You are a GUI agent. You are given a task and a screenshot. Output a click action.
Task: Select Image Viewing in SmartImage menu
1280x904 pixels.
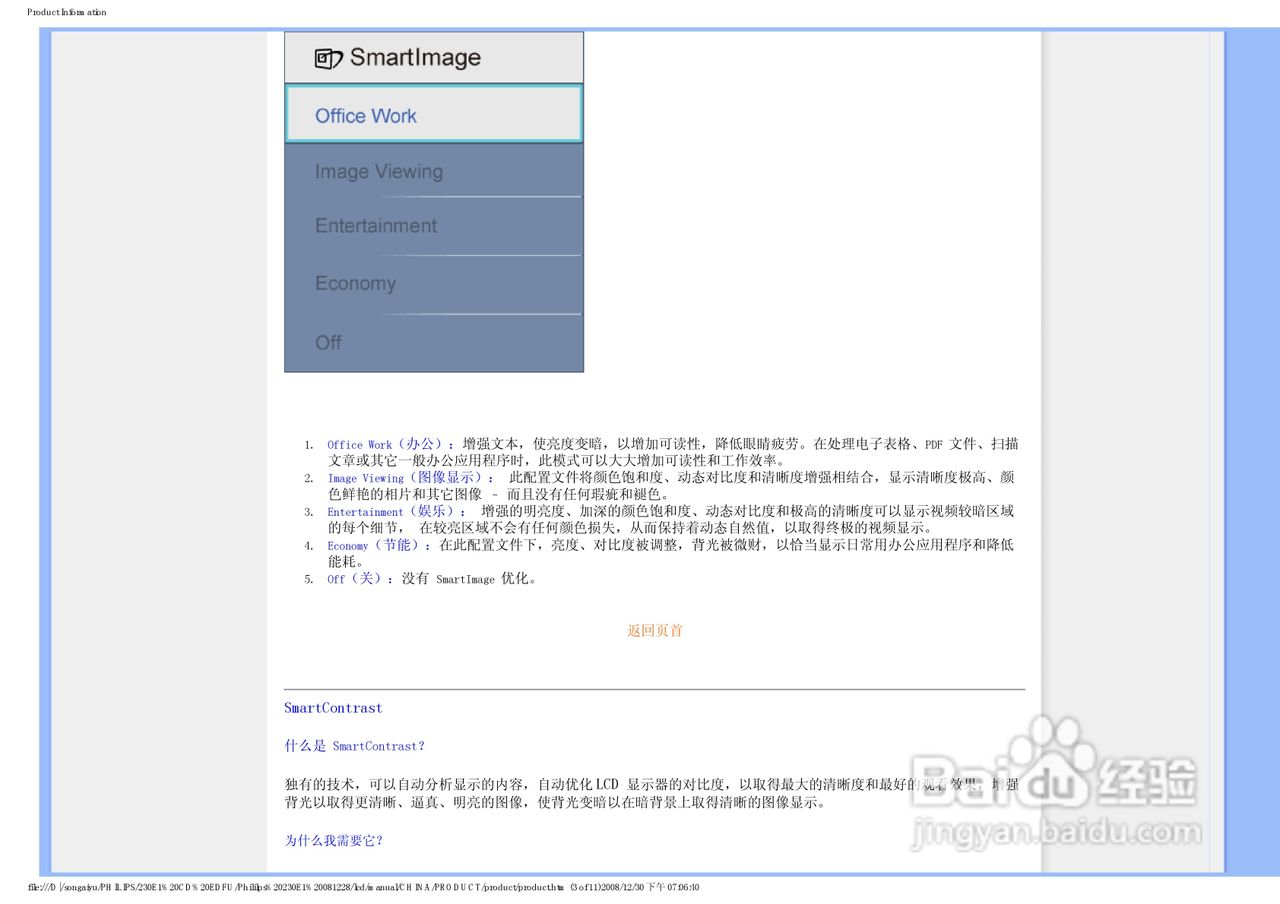point(433,171)
